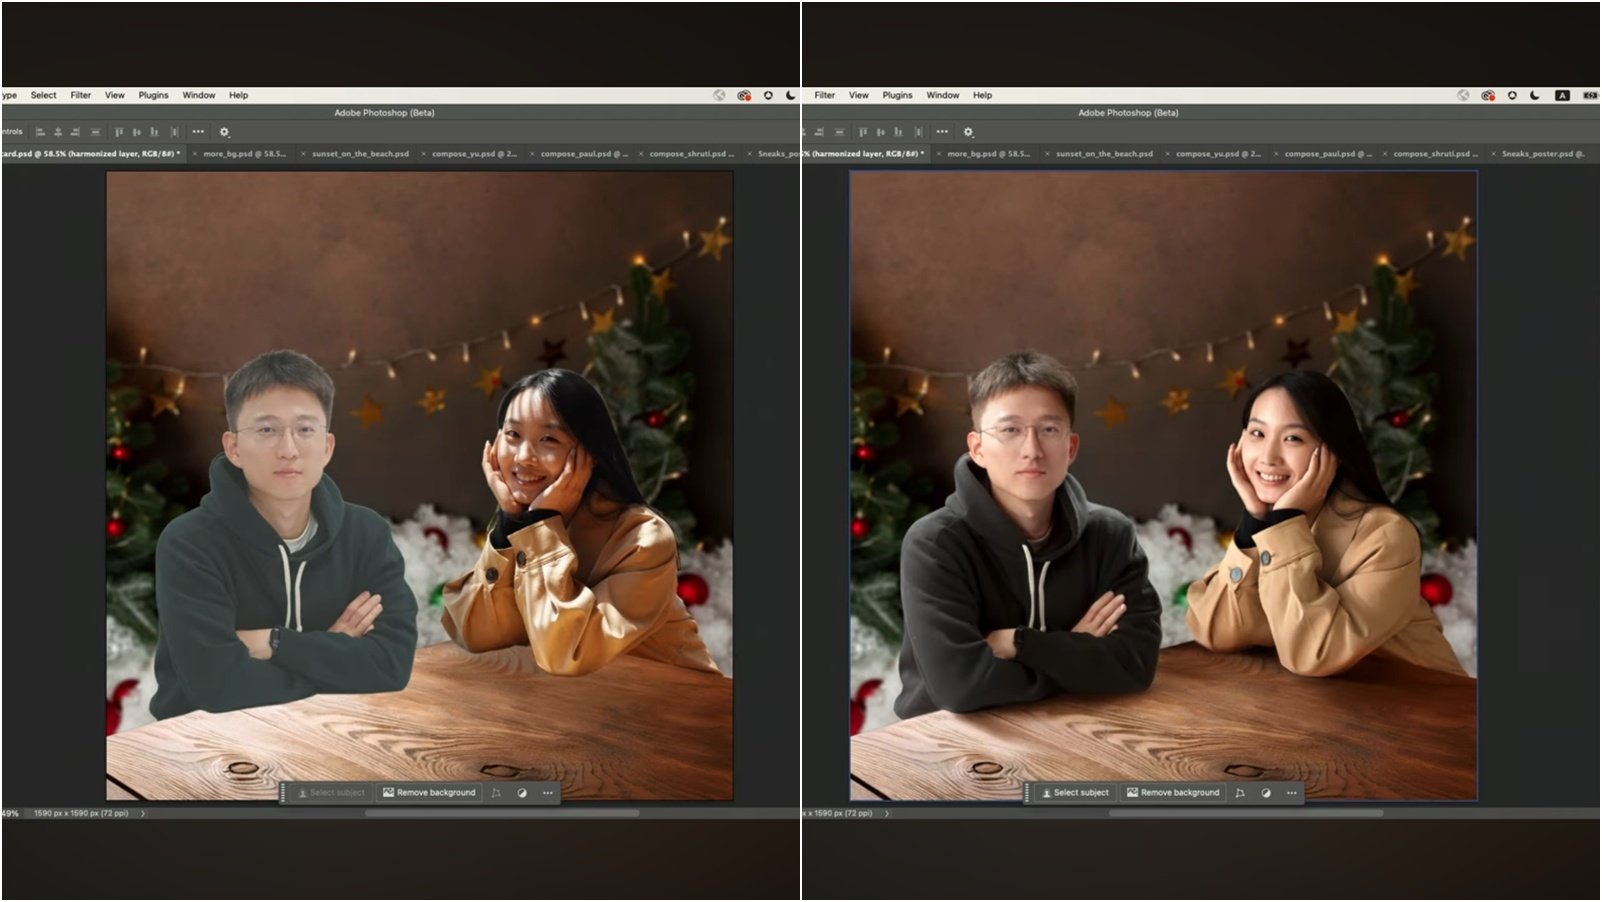1602x902 pixels.
Task: Click the greyed globe icon, left window menu bar
Action: [719, 95]
